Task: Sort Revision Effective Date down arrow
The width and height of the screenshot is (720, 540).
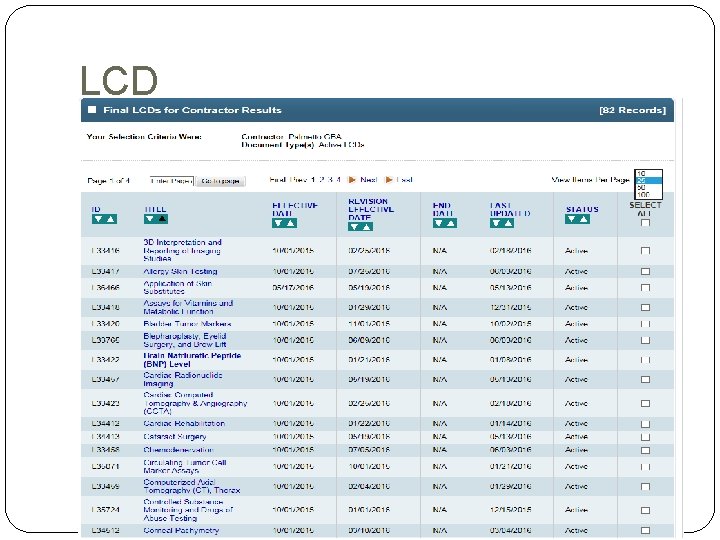Action: [x=354, y=226]
